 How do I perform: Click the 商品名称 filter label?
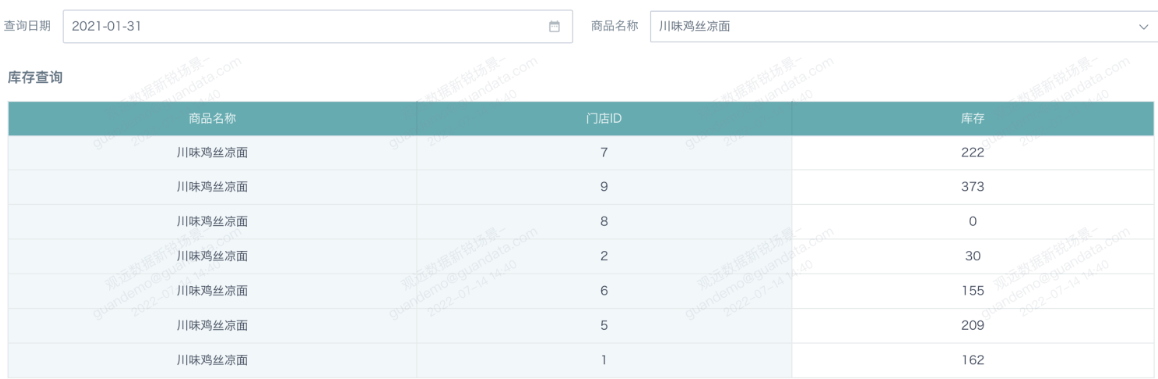(x=614, y=27)
